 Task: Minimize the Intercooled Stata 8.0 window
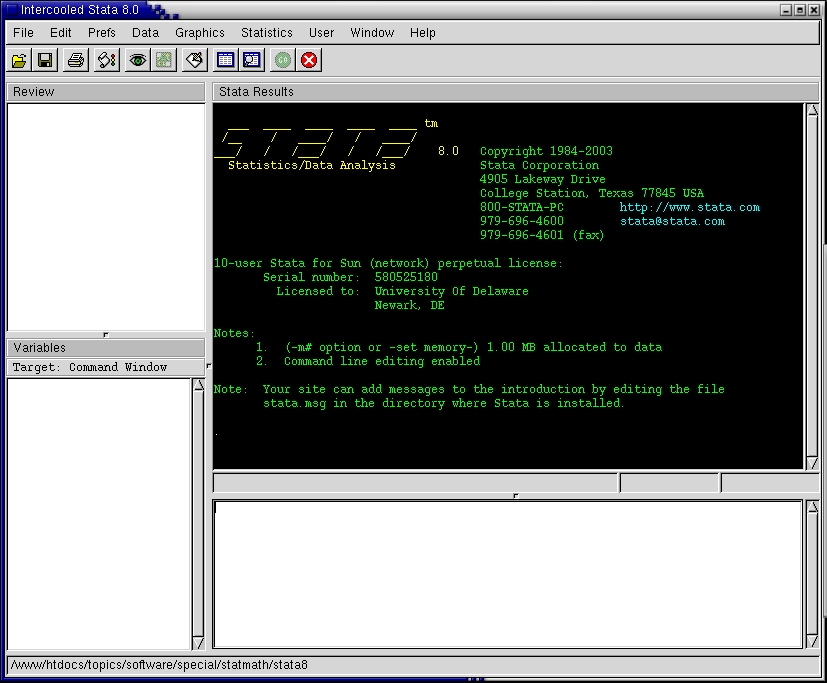pyautogui.click(x=786, y=9)
